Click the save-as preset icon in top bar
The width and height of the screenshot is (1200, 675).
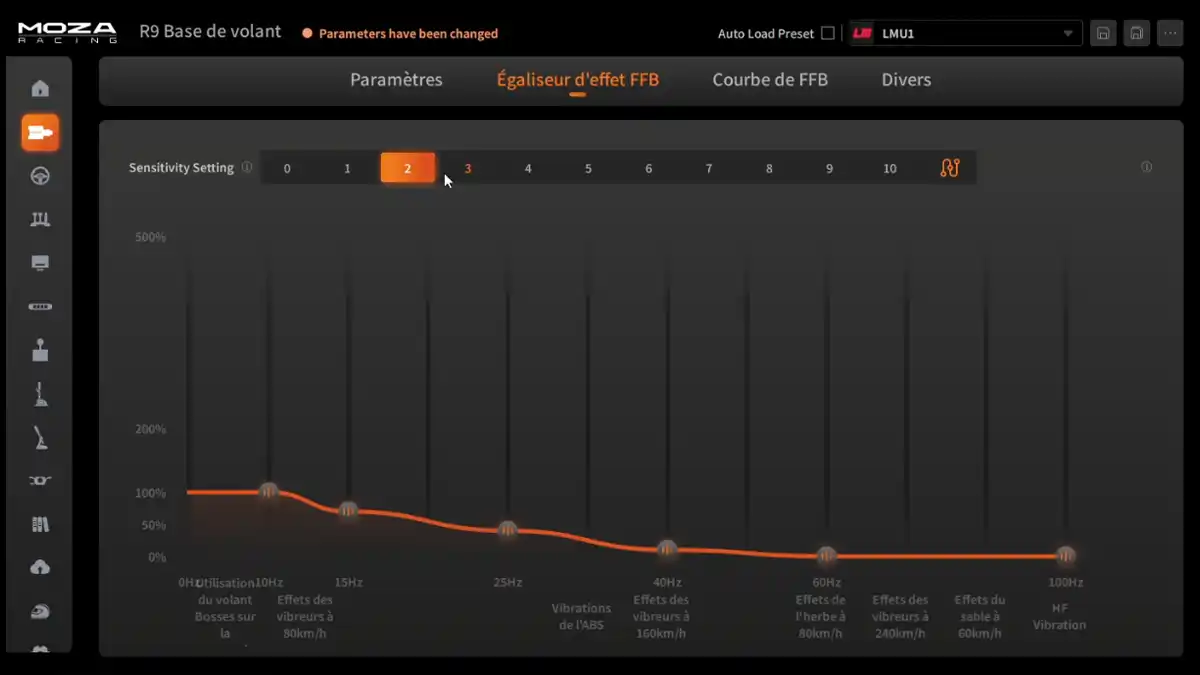pyautogui.click(x=1137, y=33)
